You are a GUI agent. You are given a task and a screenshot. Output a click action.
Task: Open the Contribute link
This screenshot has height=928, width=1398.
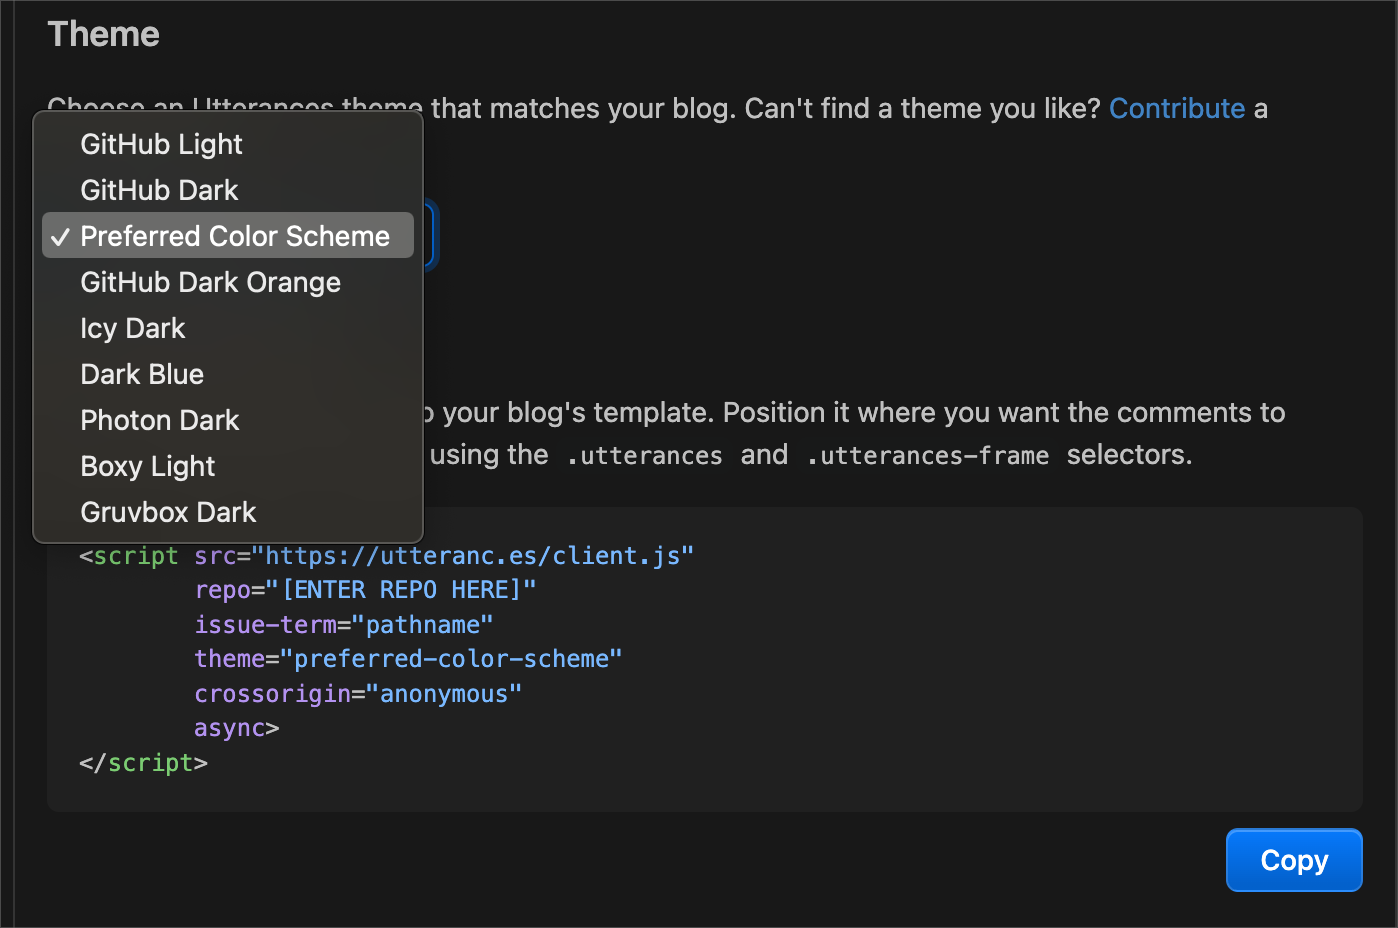[1177, 108]
